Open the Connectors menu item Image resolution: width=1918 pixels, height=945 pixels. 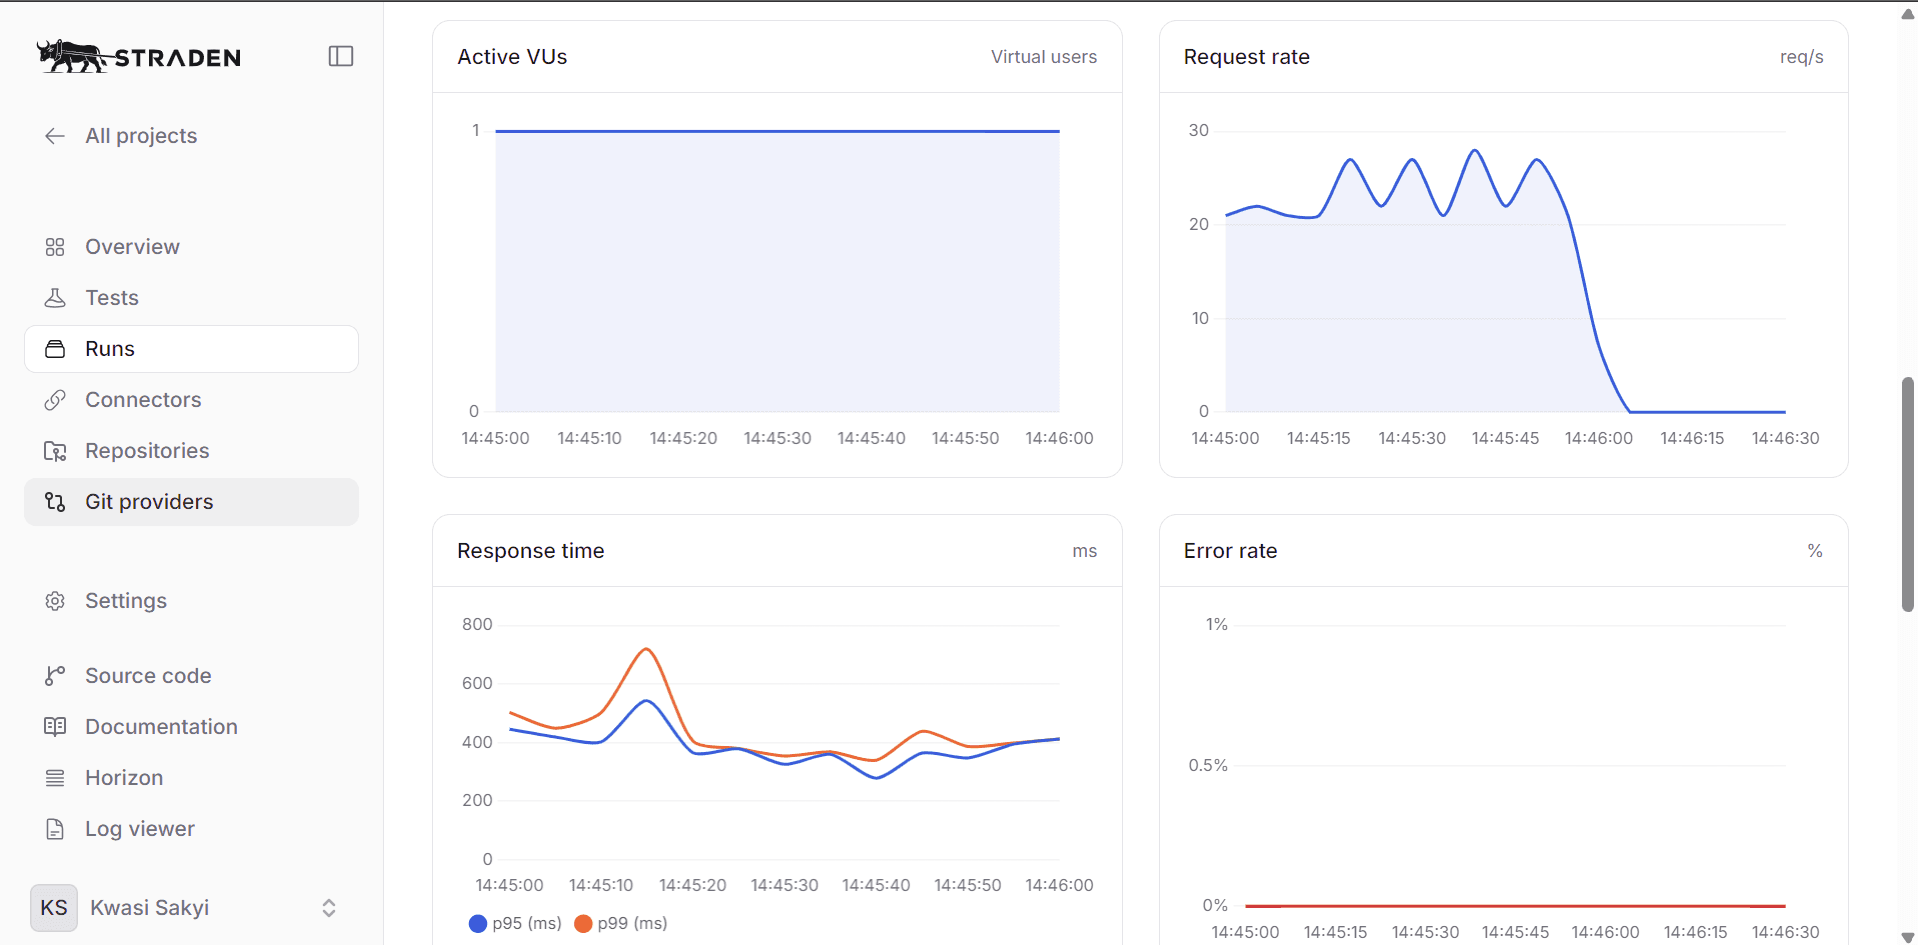coord(191,400)
